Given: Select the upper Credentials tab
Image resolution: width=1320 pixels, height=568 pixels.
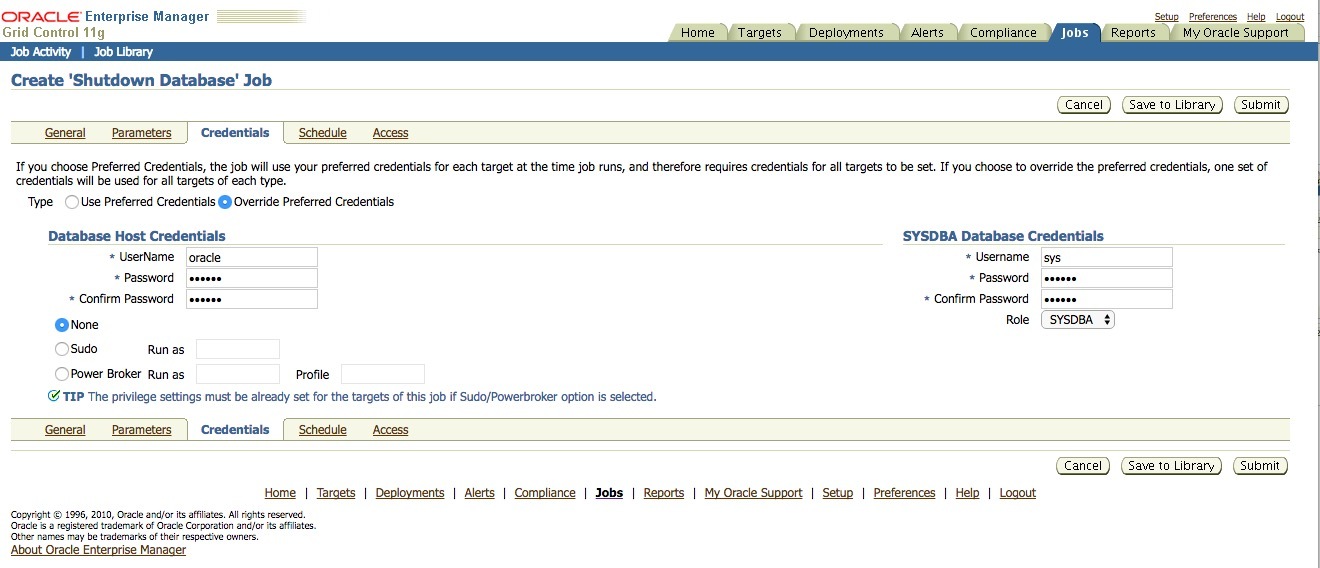Looking at the screenshot, I should pos(235,133).
